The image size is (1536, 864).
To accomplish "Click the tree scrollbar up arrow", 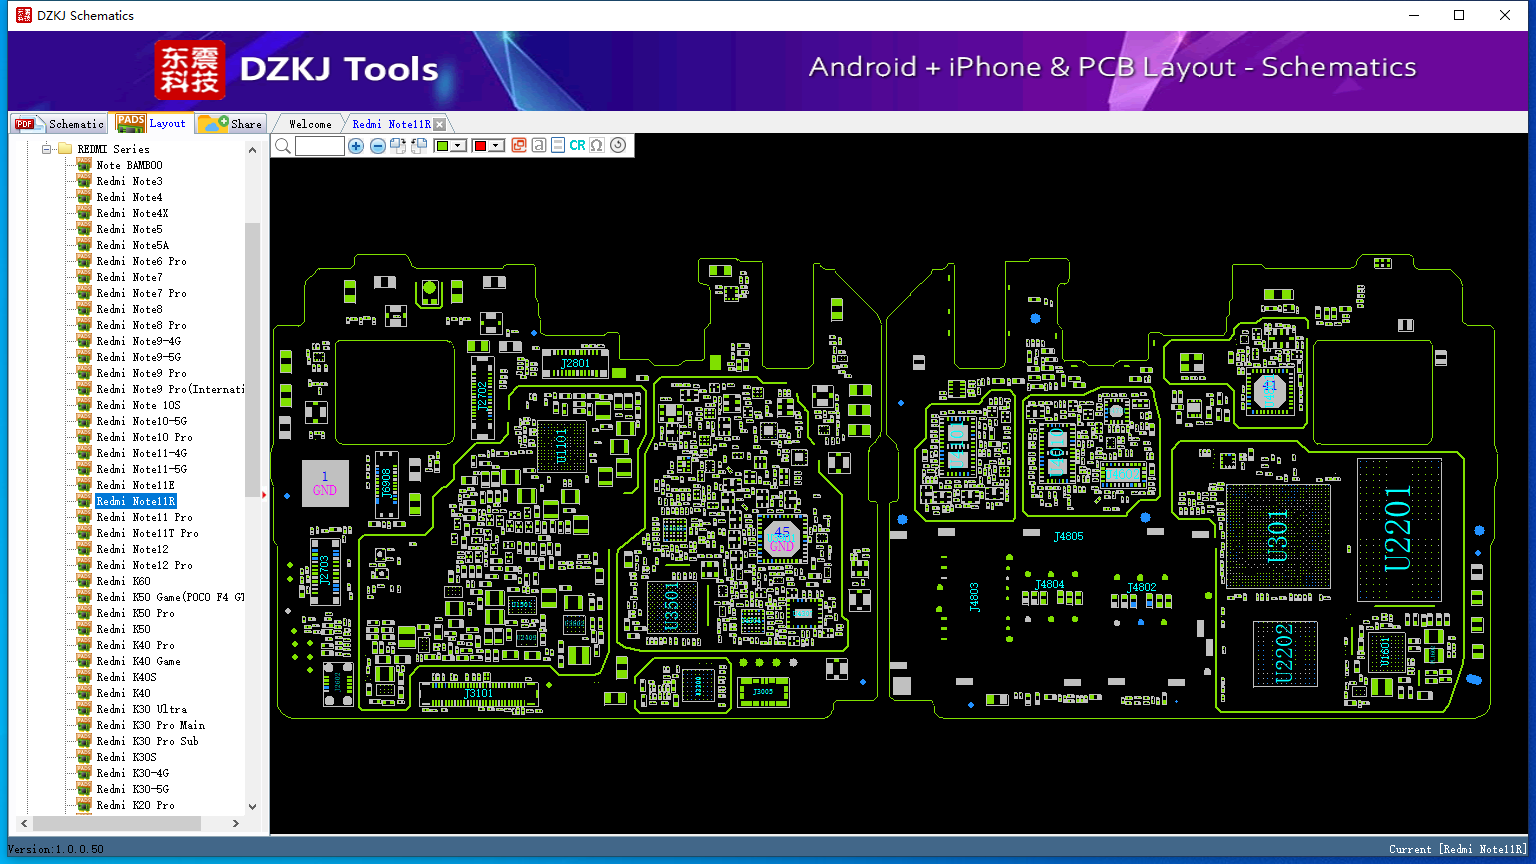I will pos(252,150).
